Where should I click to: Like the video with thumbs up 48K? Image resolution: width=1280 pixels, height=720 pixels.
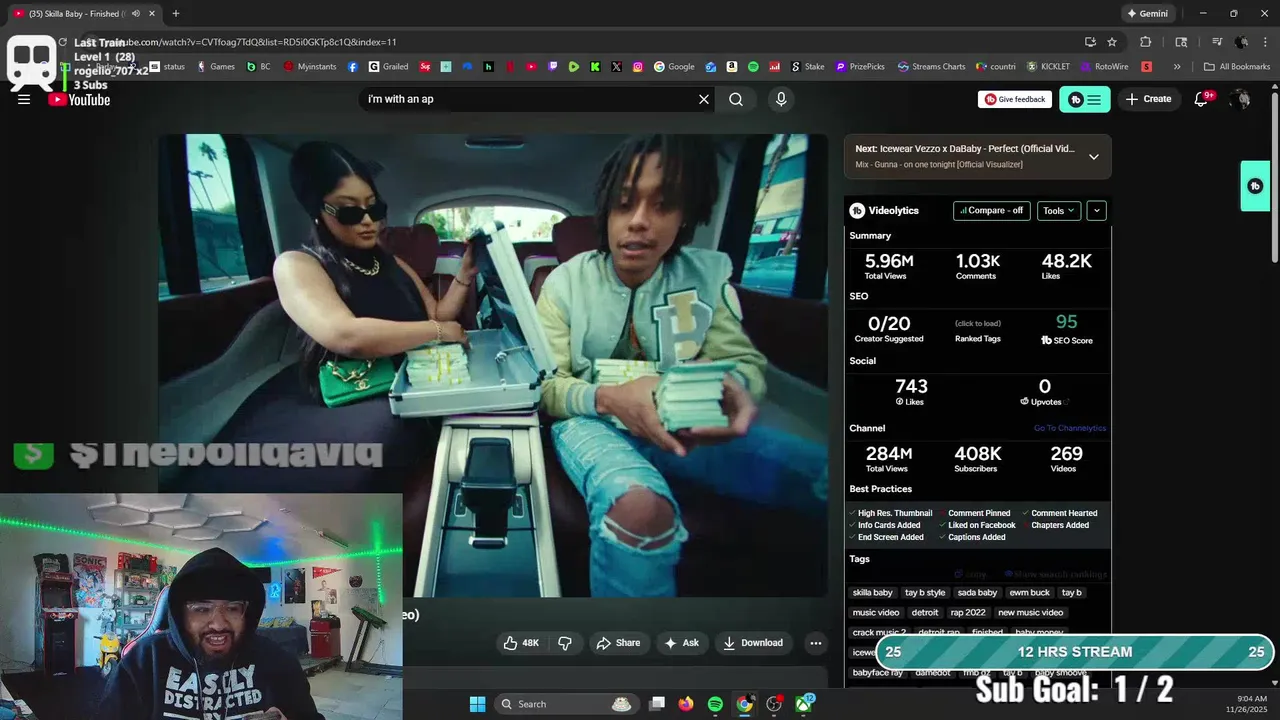pyautogui.click(x=522, y=643)
